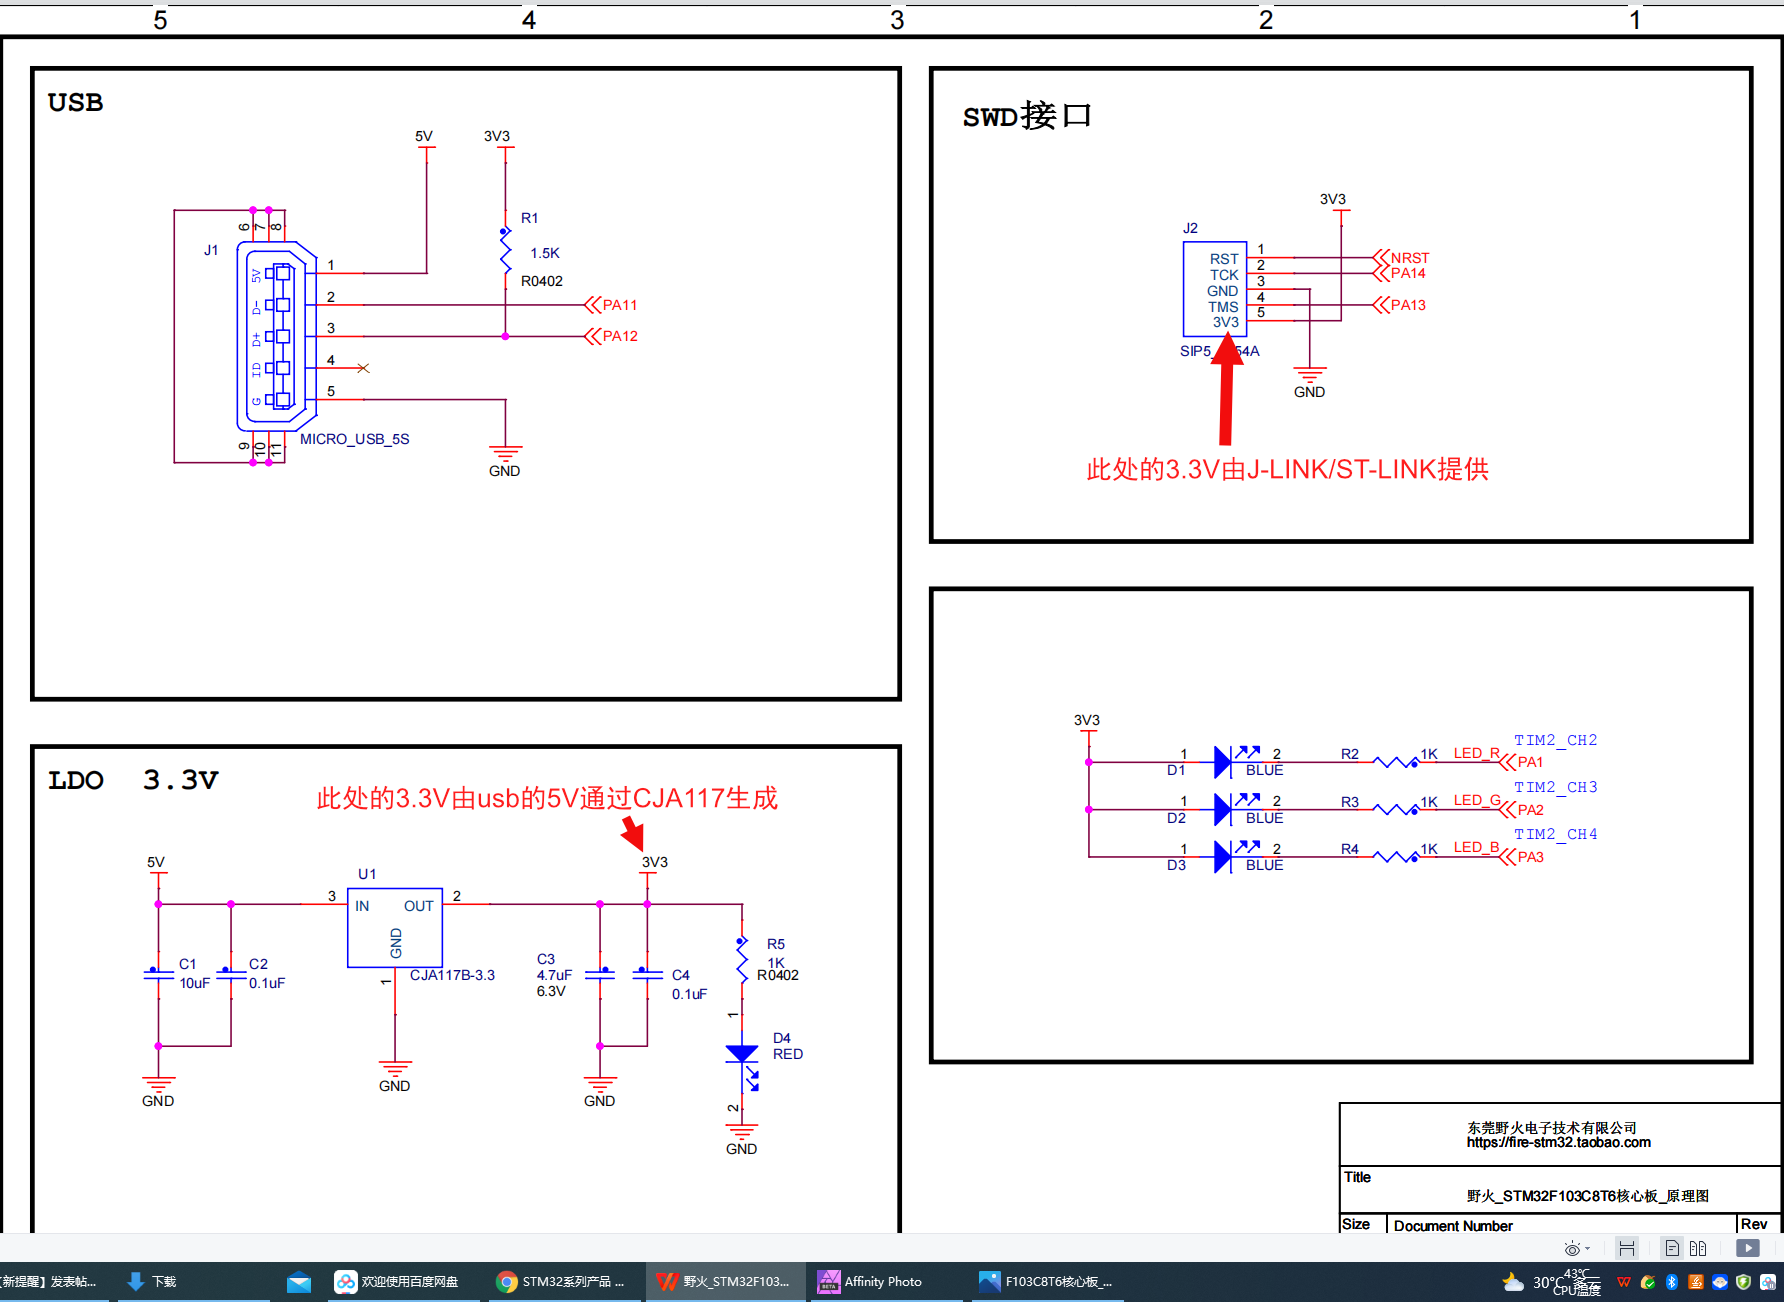Open F103C8T6核心板 photo viewer window
1784x1302 pixels.
(x=1046, y=1282)
